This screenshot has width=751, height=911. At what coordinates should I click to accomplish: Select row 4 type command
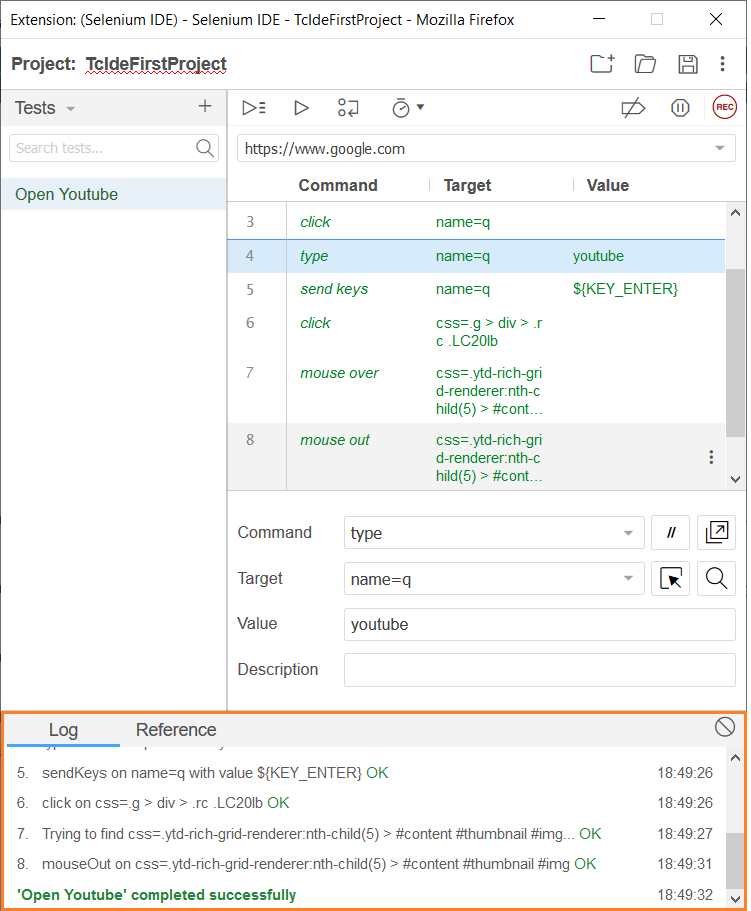476,256
